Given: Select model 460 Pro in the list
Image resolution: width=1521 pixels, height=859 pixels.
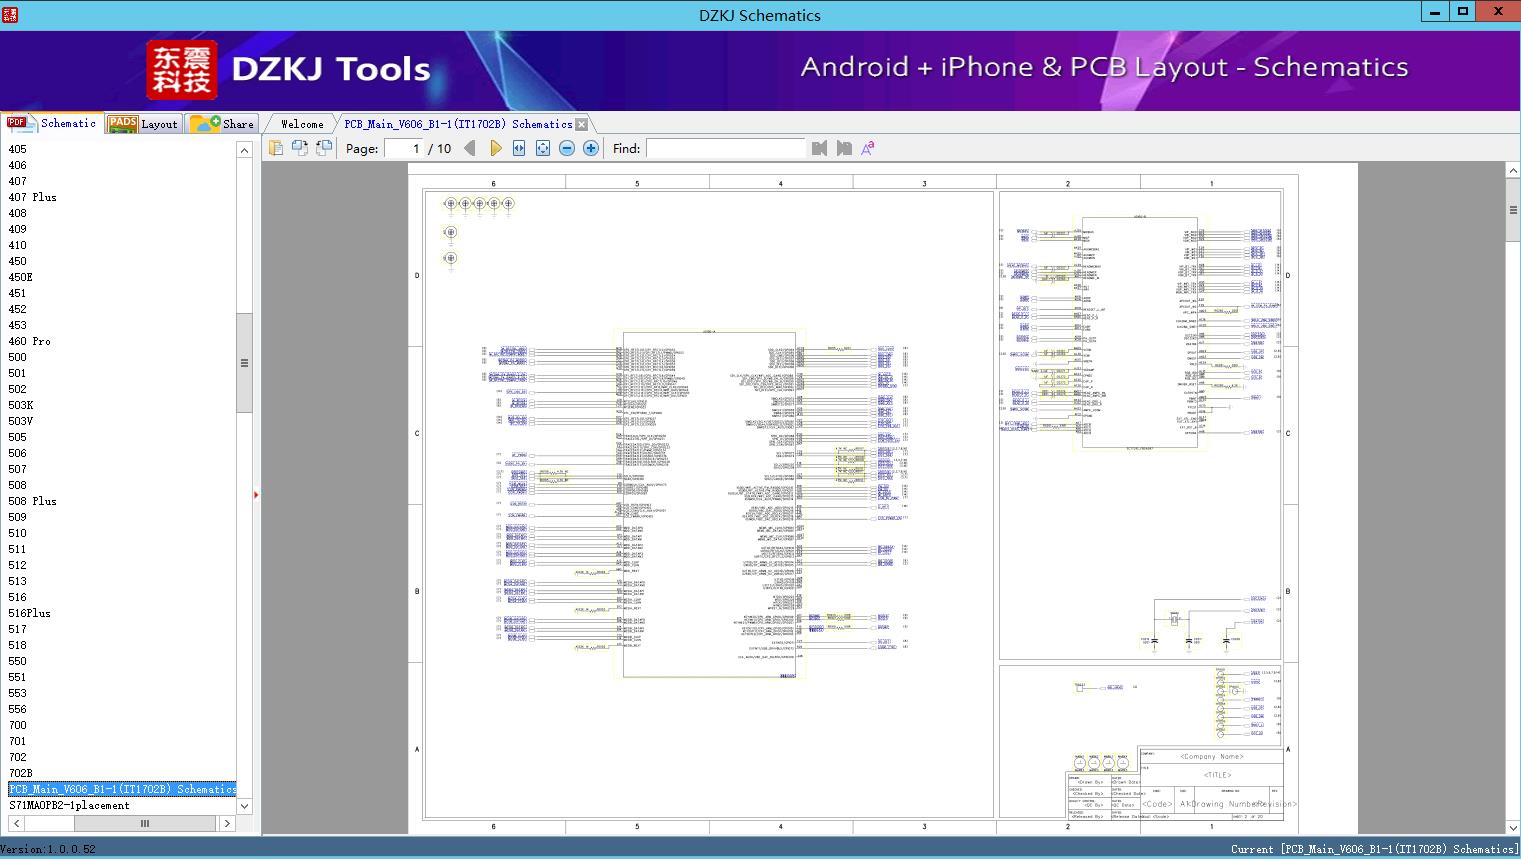Looking at the screenshot, I should tap(30, 341).
